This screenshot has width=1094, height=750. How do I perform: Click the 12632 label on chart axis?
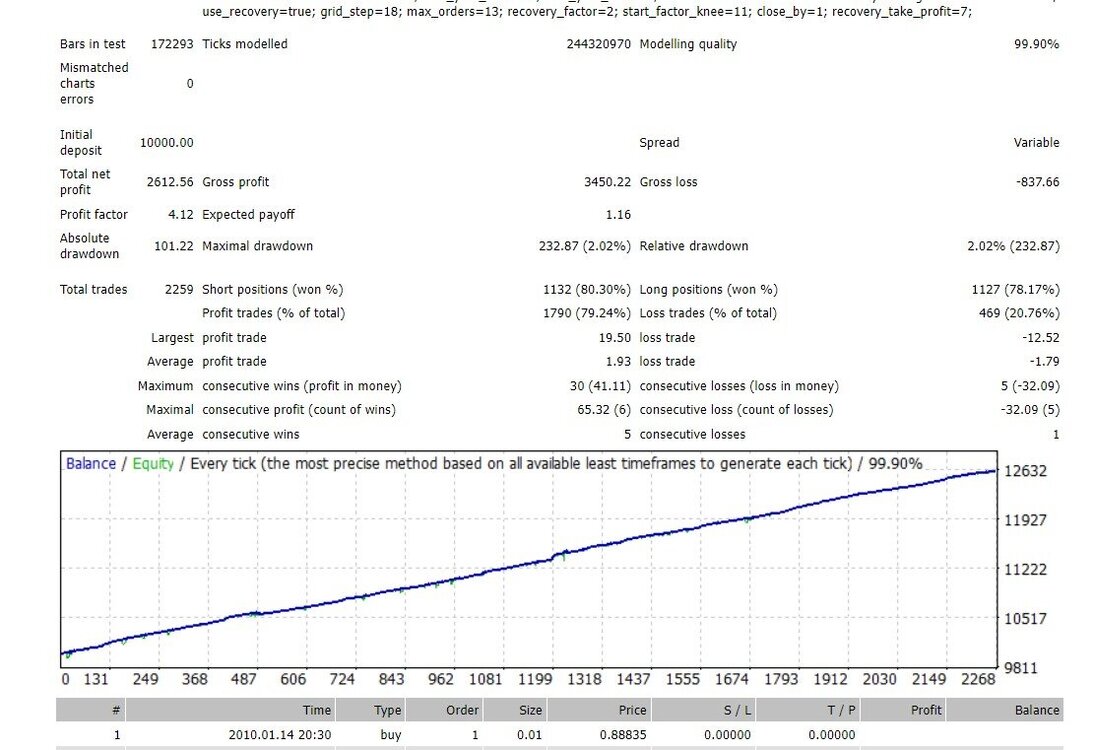pos(1025,471)
